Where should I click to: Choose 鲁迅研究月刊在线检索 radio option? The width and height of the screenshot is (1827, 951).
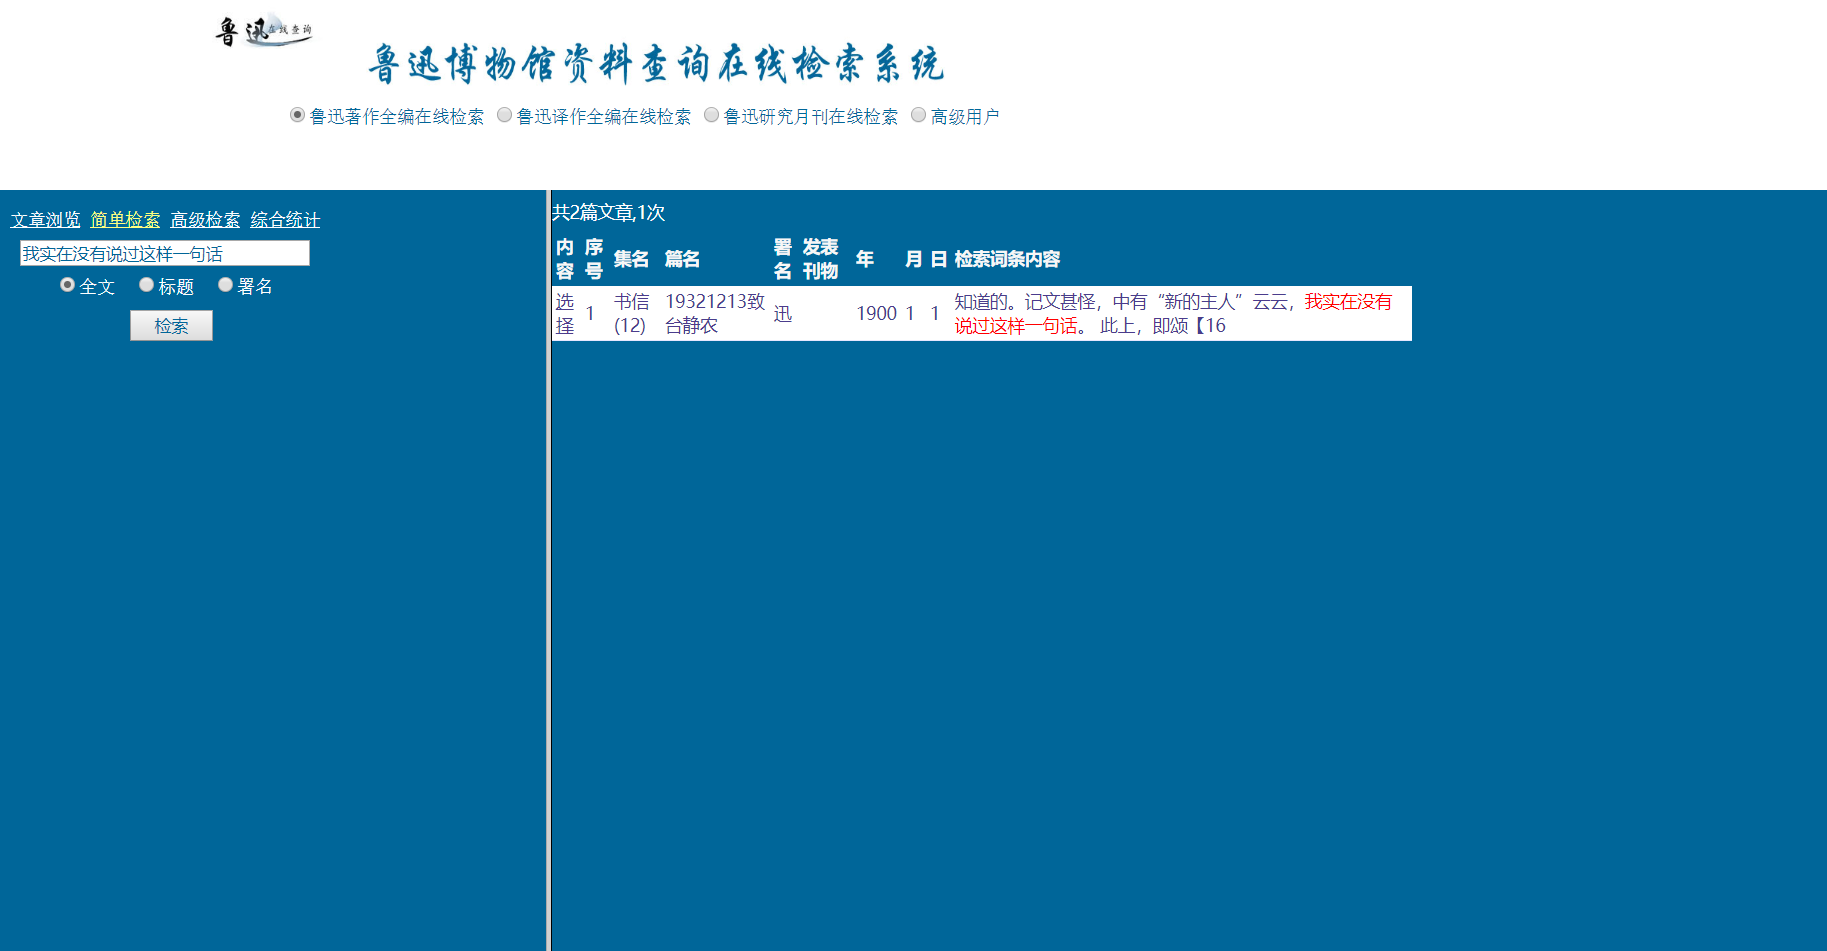[711, 115]
